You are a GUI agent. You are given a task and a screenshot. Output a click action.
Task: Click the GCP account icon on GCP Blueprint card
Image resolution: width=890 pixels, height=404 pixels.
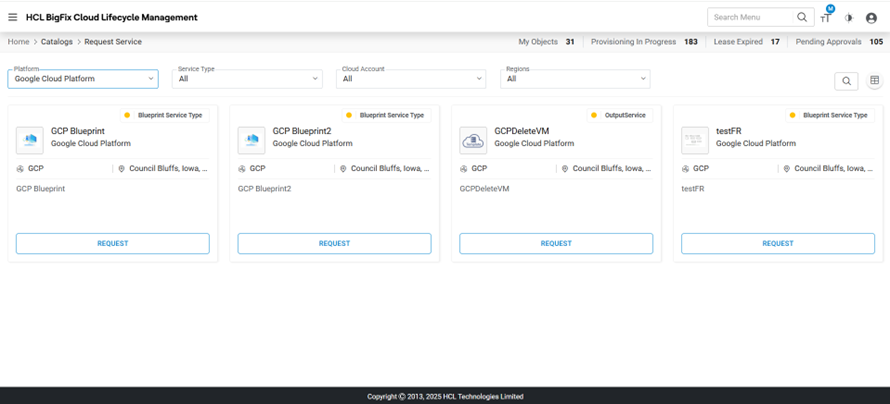[20, 169]
